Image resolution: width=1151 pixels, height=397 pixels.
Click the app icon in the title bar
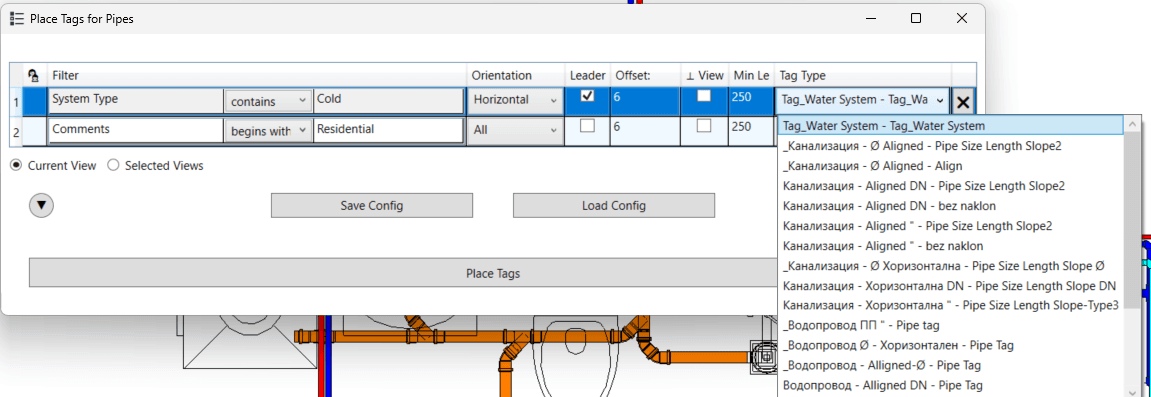(17, 19)
